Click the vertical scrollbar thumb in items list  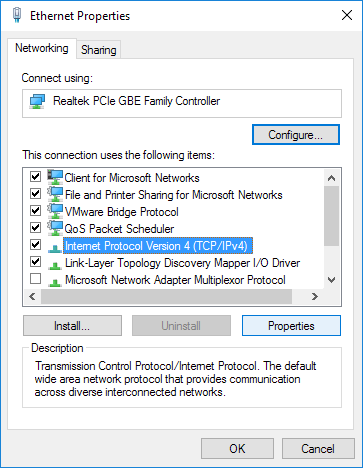click(x=331, y=216)
